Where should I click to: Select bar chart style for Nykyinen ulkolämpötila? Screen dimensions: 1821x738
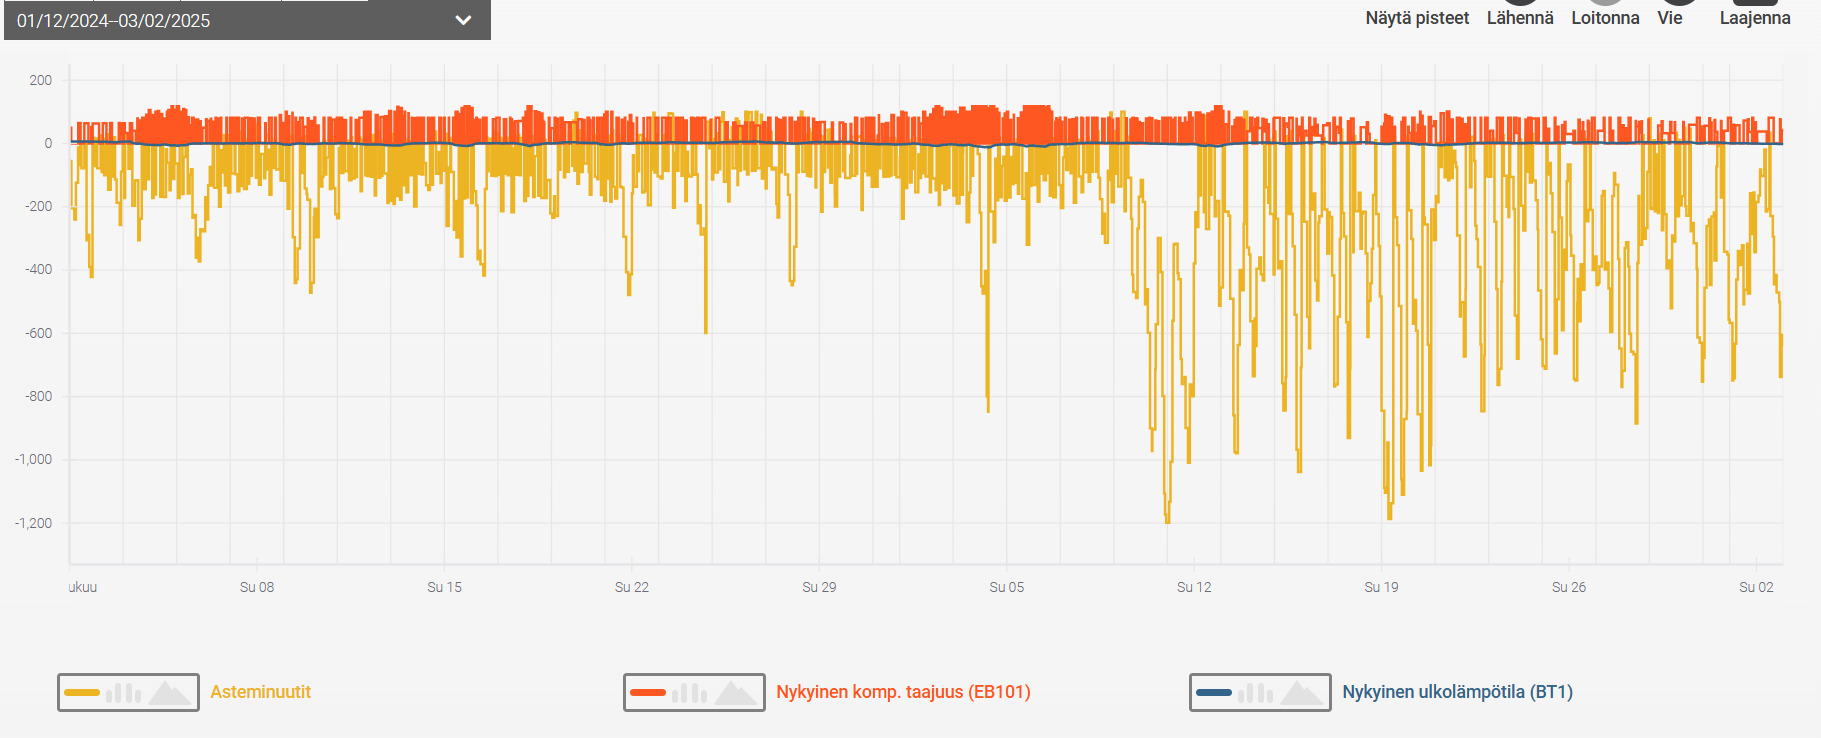point(1255,692)
